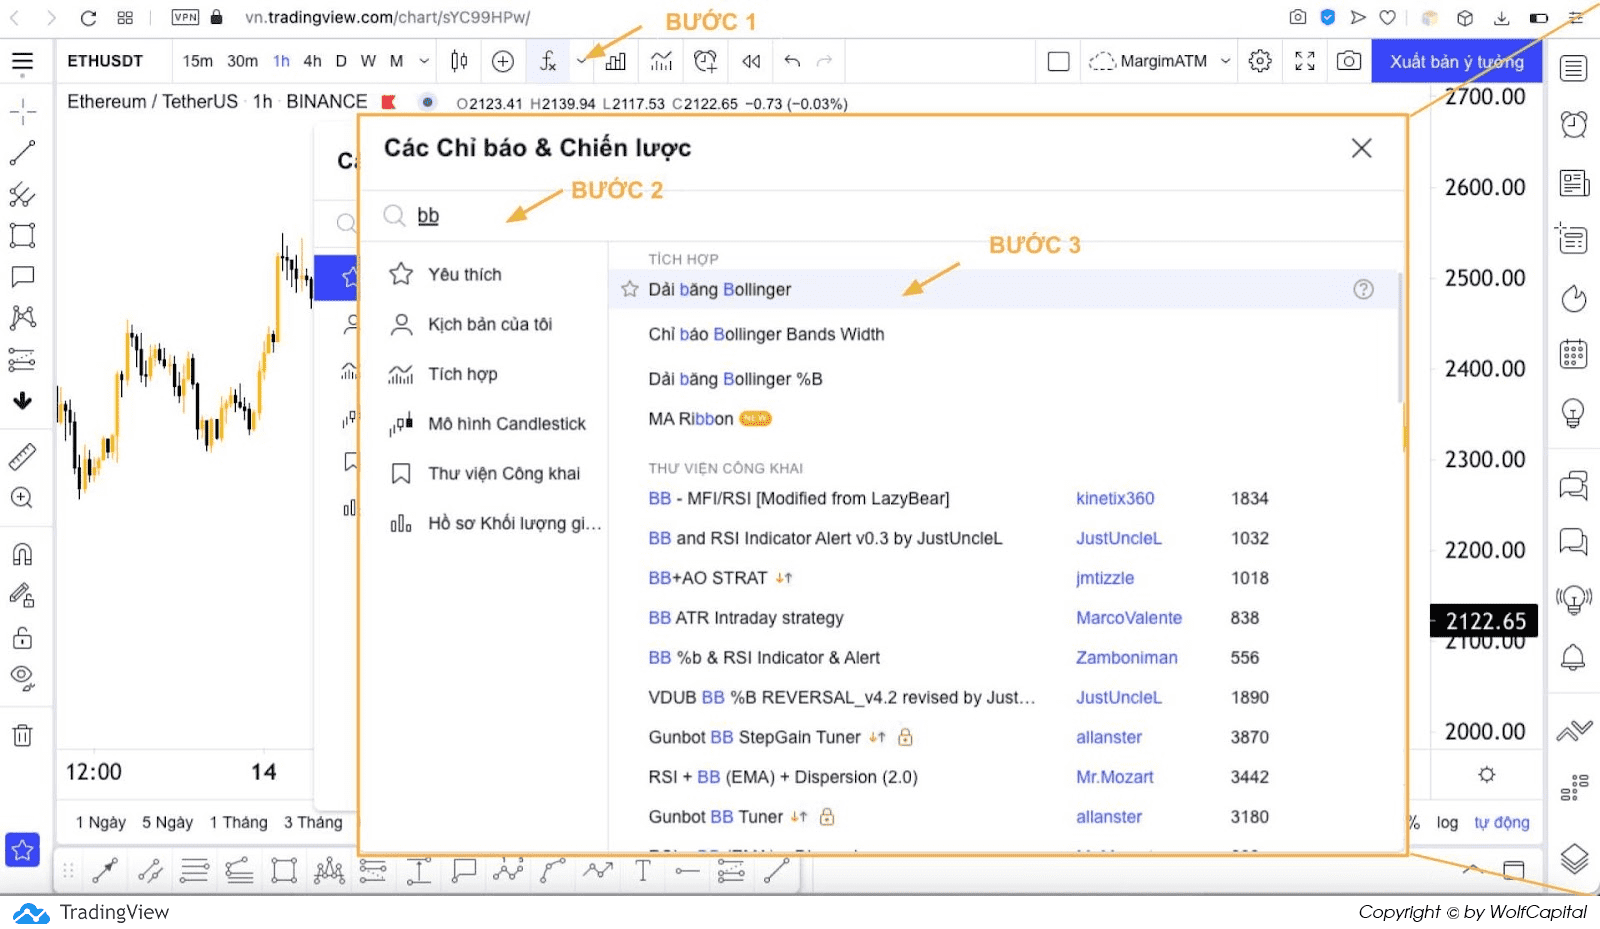
Task: Select the zoom in tool
Action: [x=22, y=498]
